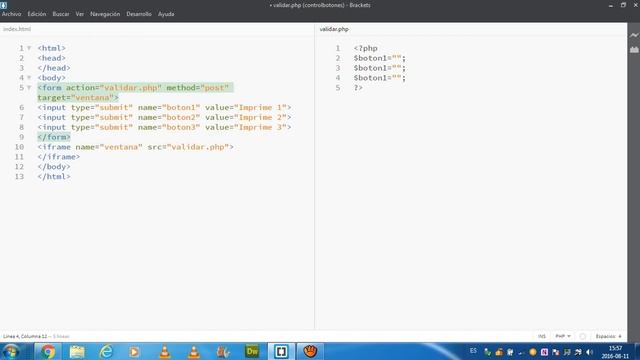Click the yellow circle tray icon
This screenshot has height=360, width=640.
coord(533,352)
